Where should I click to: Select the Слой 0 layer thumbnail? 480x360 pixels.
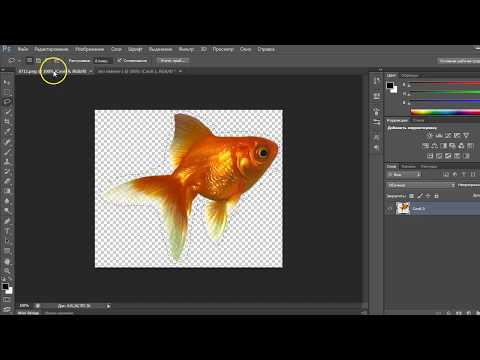[403, 209]
